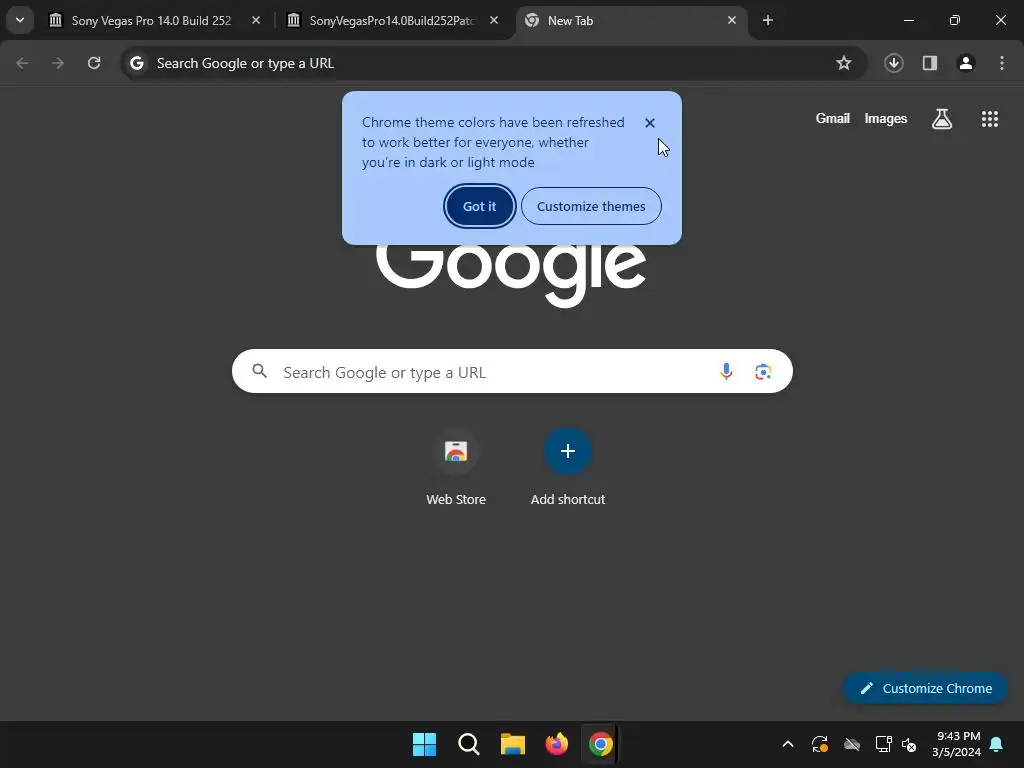Click the OneDrive cloud tray icon
Image resolution: width=1024 pixels, height=768 pixels.
point(852,744)
